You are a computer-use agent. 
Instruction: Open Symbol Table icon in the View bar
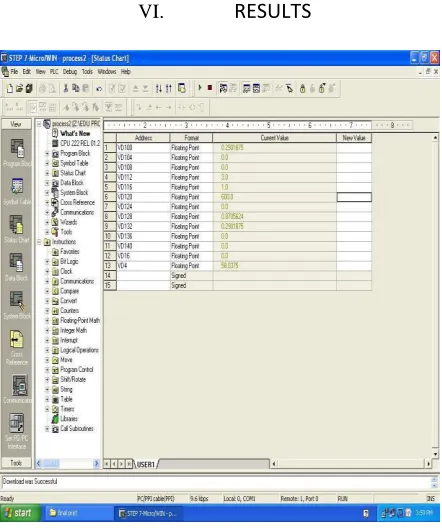click(17, 191)
